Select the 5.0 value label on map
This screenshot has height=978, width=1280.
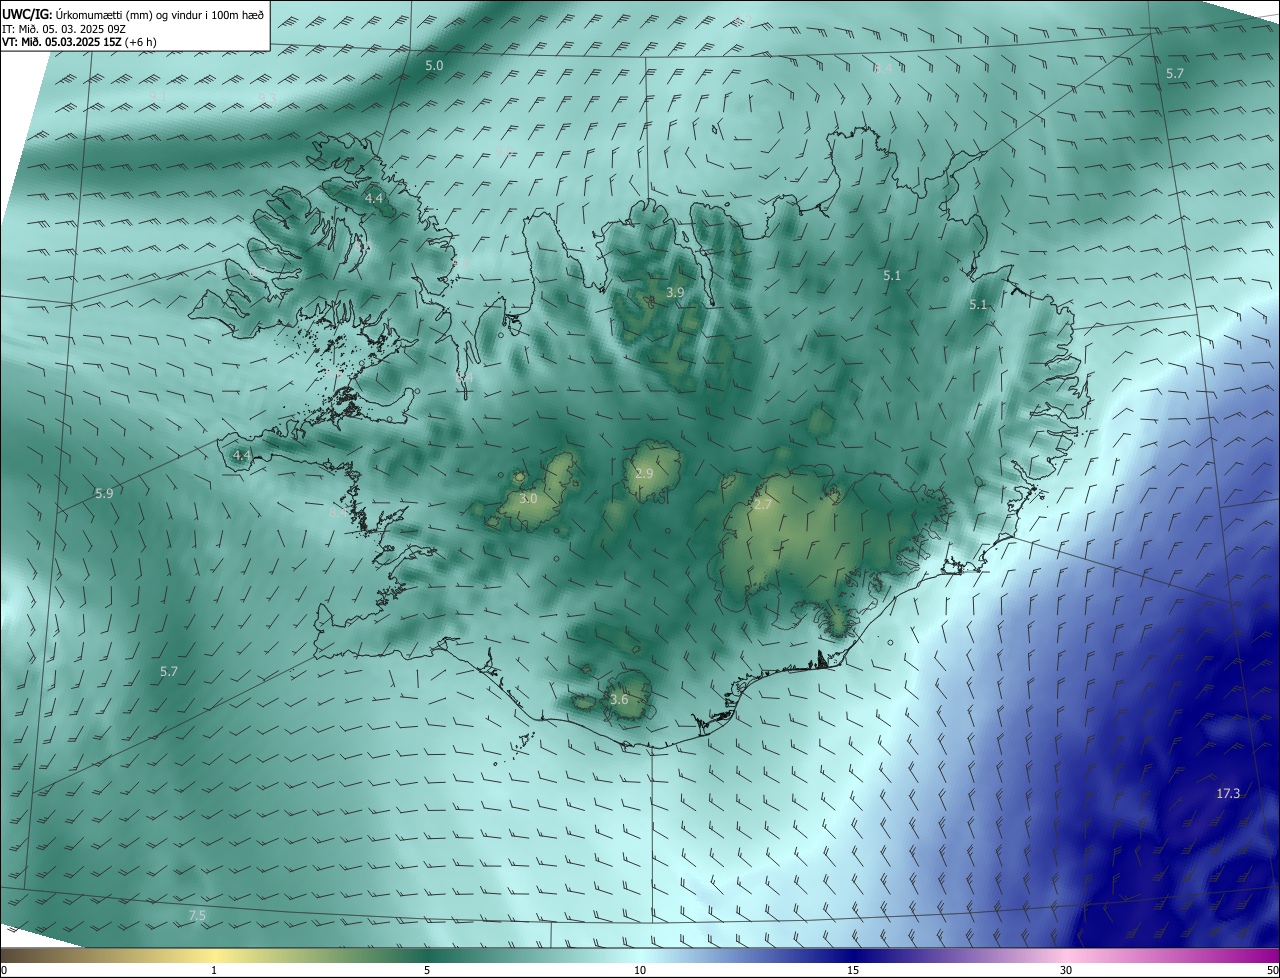point(434,65)
